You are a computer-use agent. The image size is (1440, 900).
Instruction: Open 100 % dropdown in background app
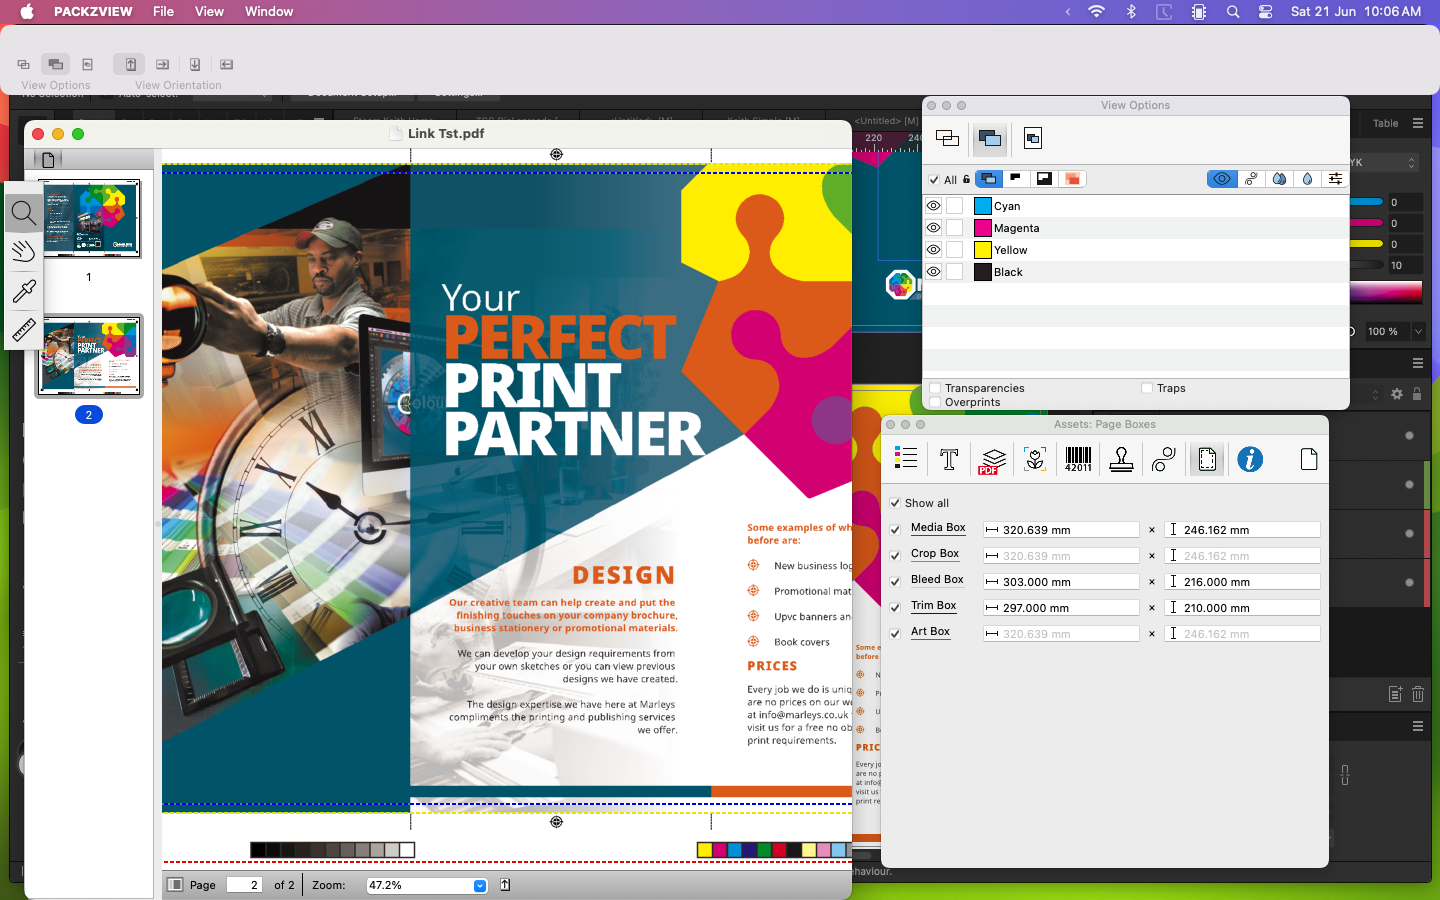[1418, 331]
